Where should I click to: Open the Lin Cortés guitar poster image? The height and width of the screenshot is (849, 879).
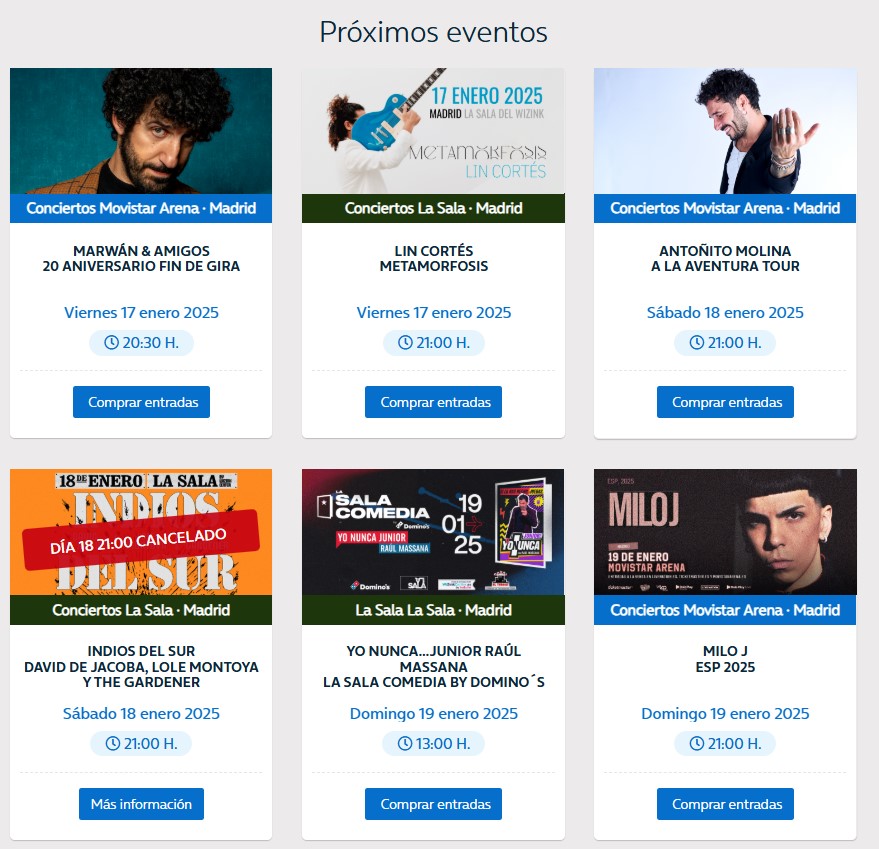tap(433, 131)
